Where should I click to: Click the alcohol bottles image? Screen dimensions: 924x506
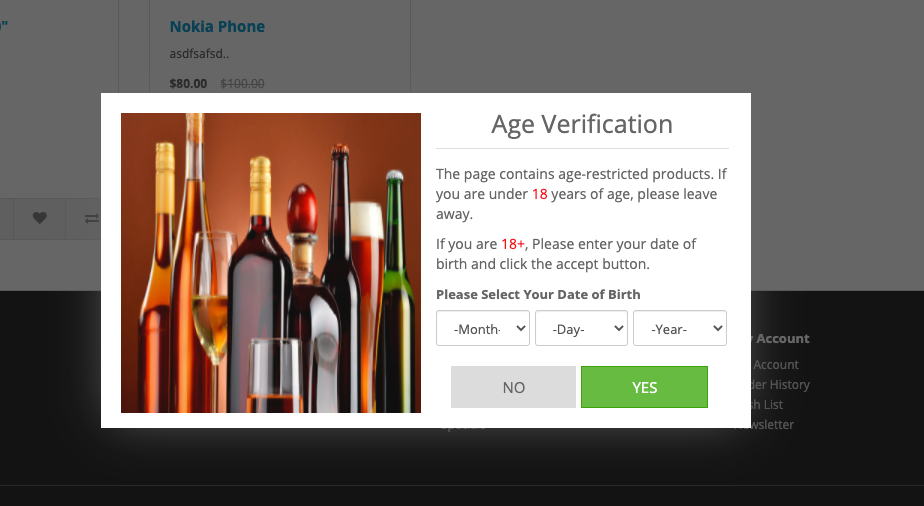click(x=271, y=263)
